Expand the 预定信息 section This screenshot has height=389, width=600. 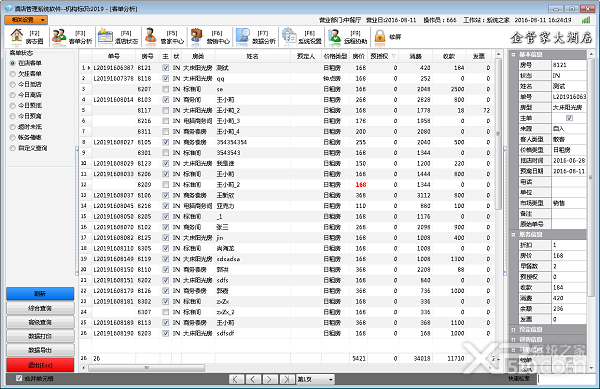(514, 329)
